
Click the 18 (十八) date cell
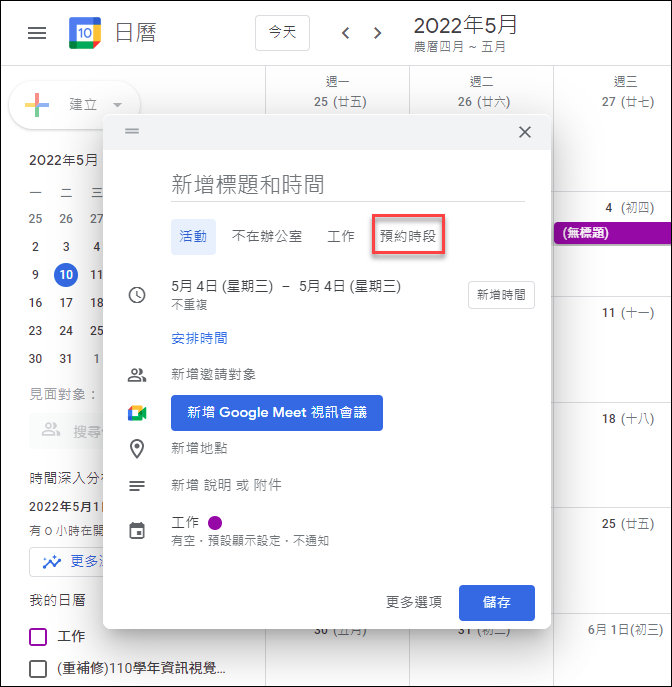pyautogui.click(x=628, y=419)
